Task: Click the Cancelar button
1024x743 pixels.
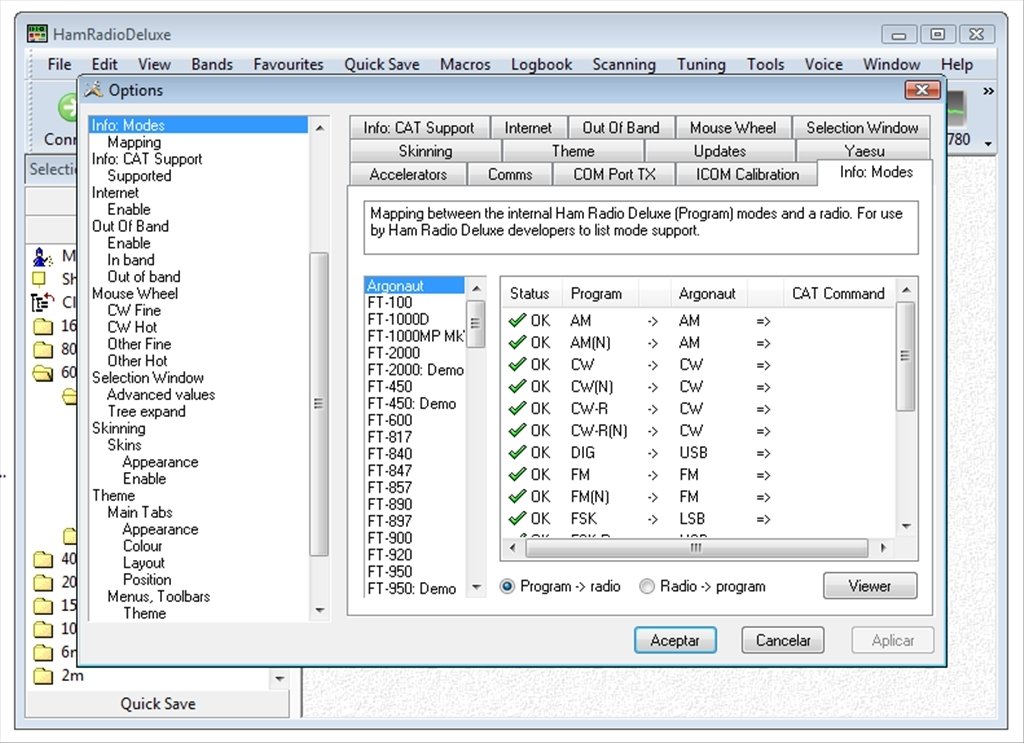Action: 782,640
